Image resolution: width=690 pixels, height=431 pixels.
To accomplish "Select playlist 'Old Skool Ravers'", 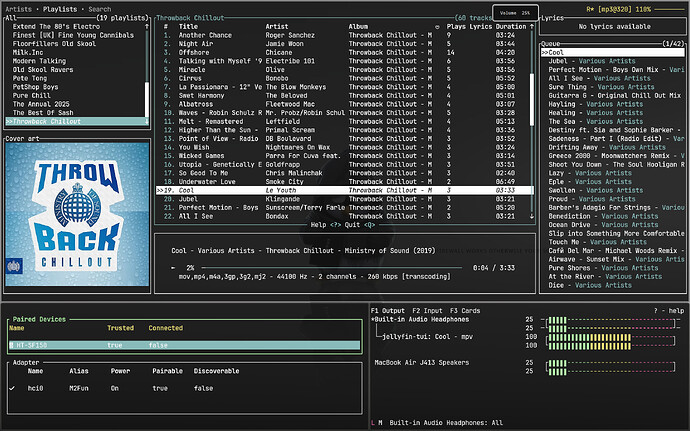I will tap(43, 70).
